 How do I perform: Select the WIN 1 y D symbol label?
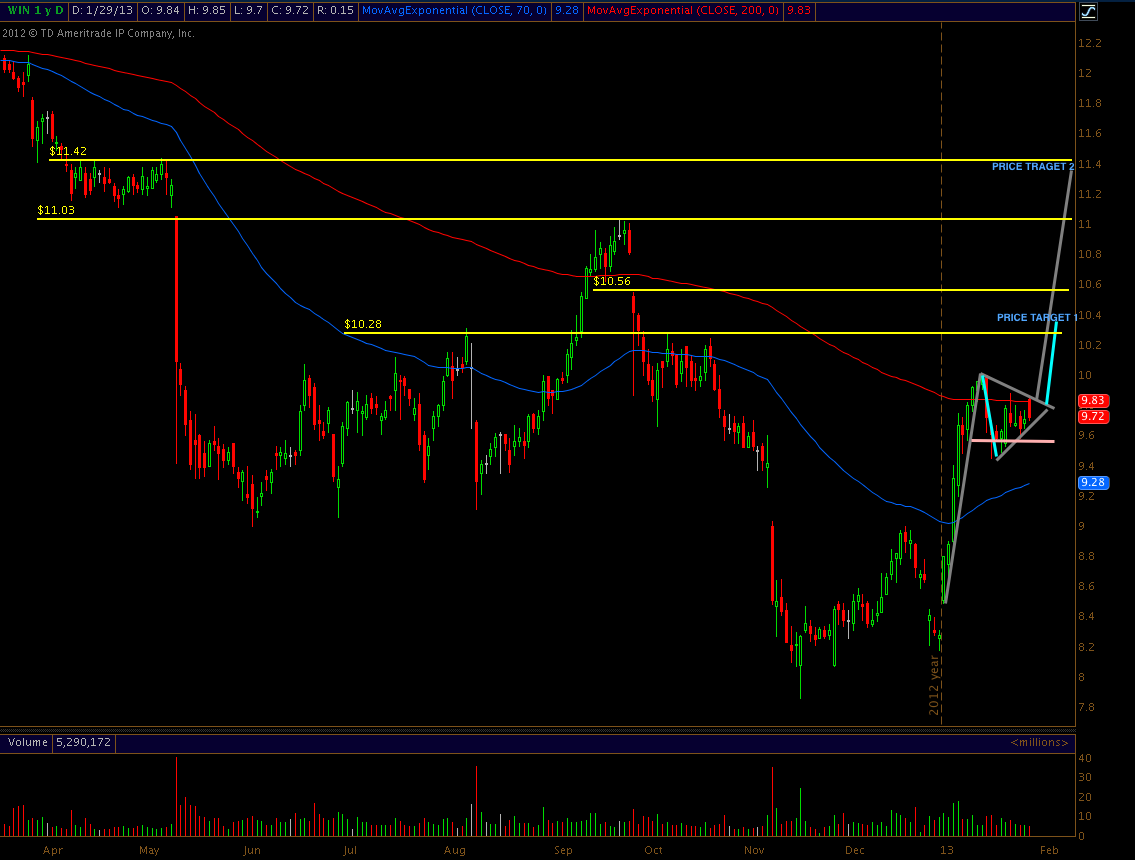click(33, 11)
